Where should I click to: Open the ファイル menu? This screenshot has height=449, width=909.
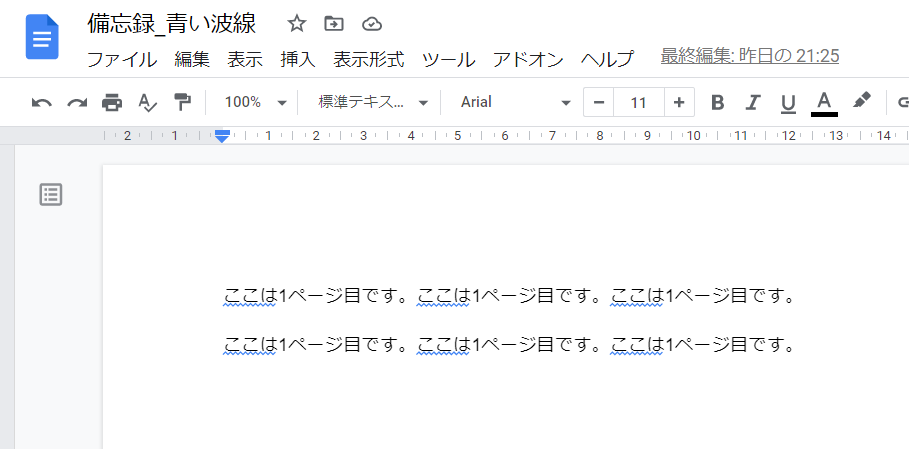pos(122,60)
